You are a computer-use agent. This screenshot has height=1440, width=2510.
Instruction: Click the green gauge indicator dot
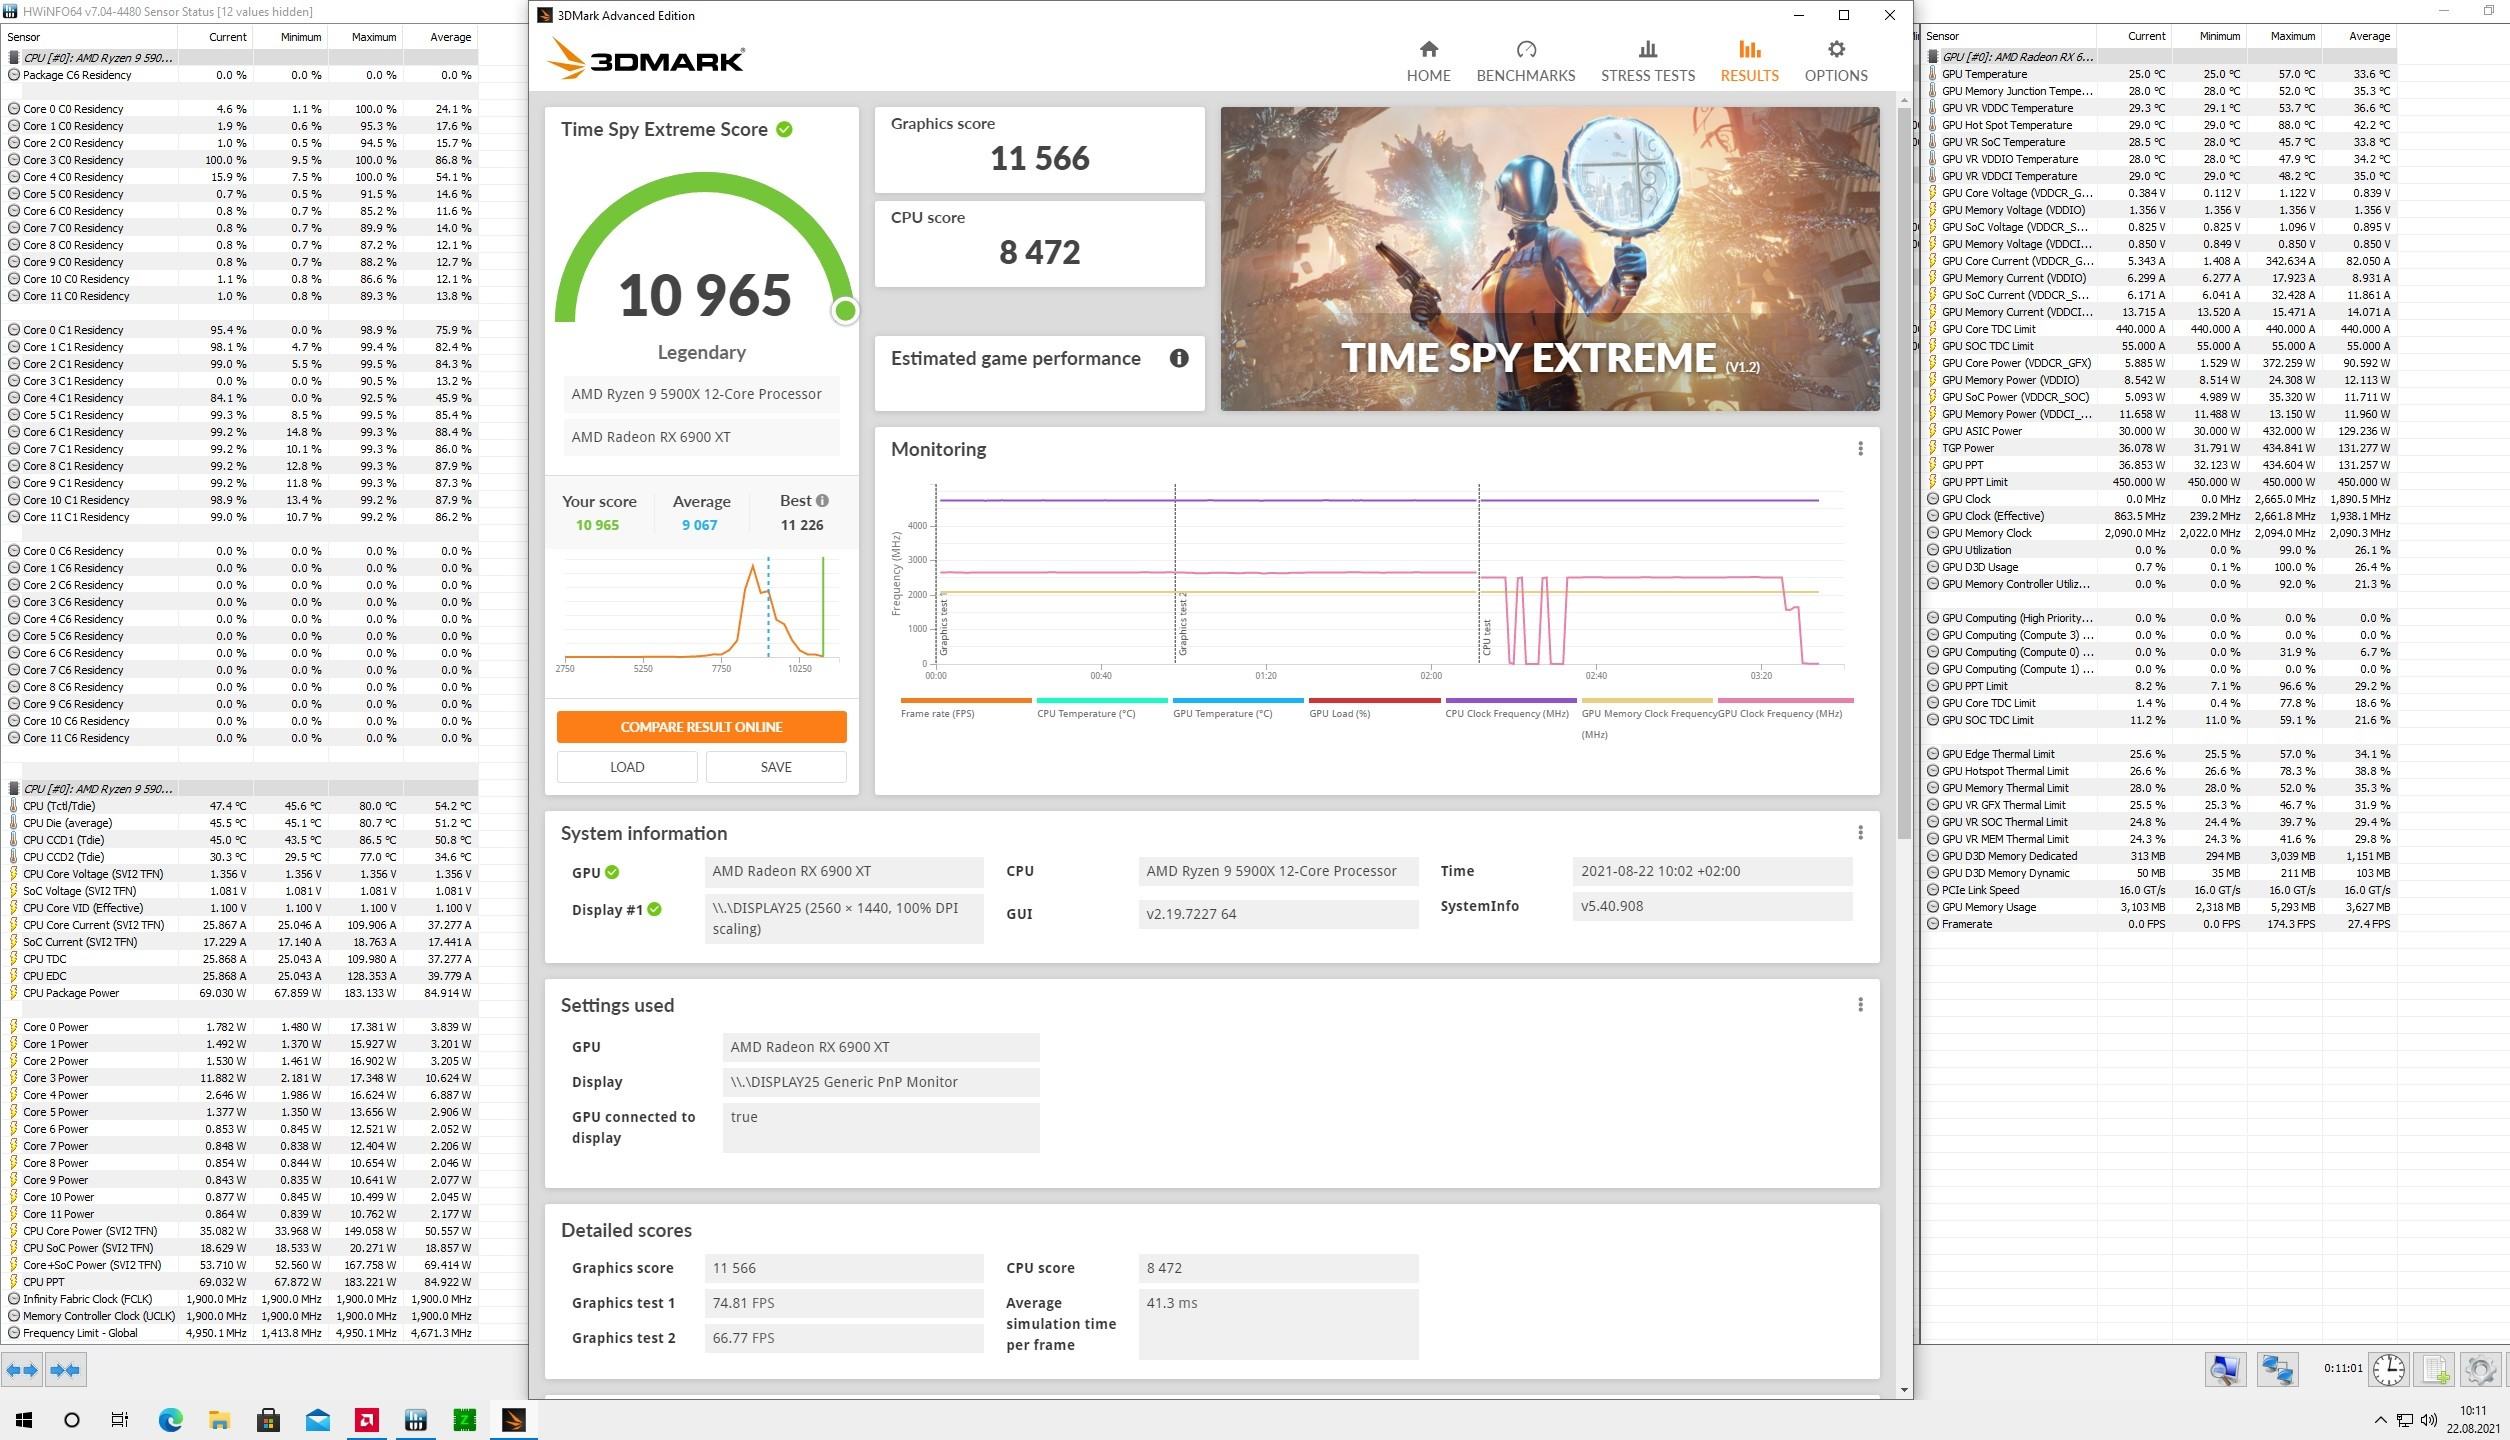[x=845, y=311]
